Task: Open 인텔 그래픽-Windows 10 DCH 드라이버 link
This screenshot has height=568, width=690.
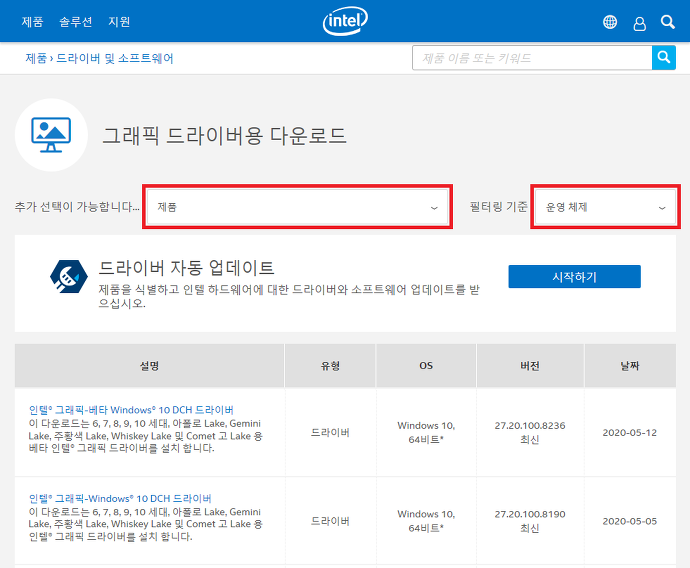Action: 120,498
